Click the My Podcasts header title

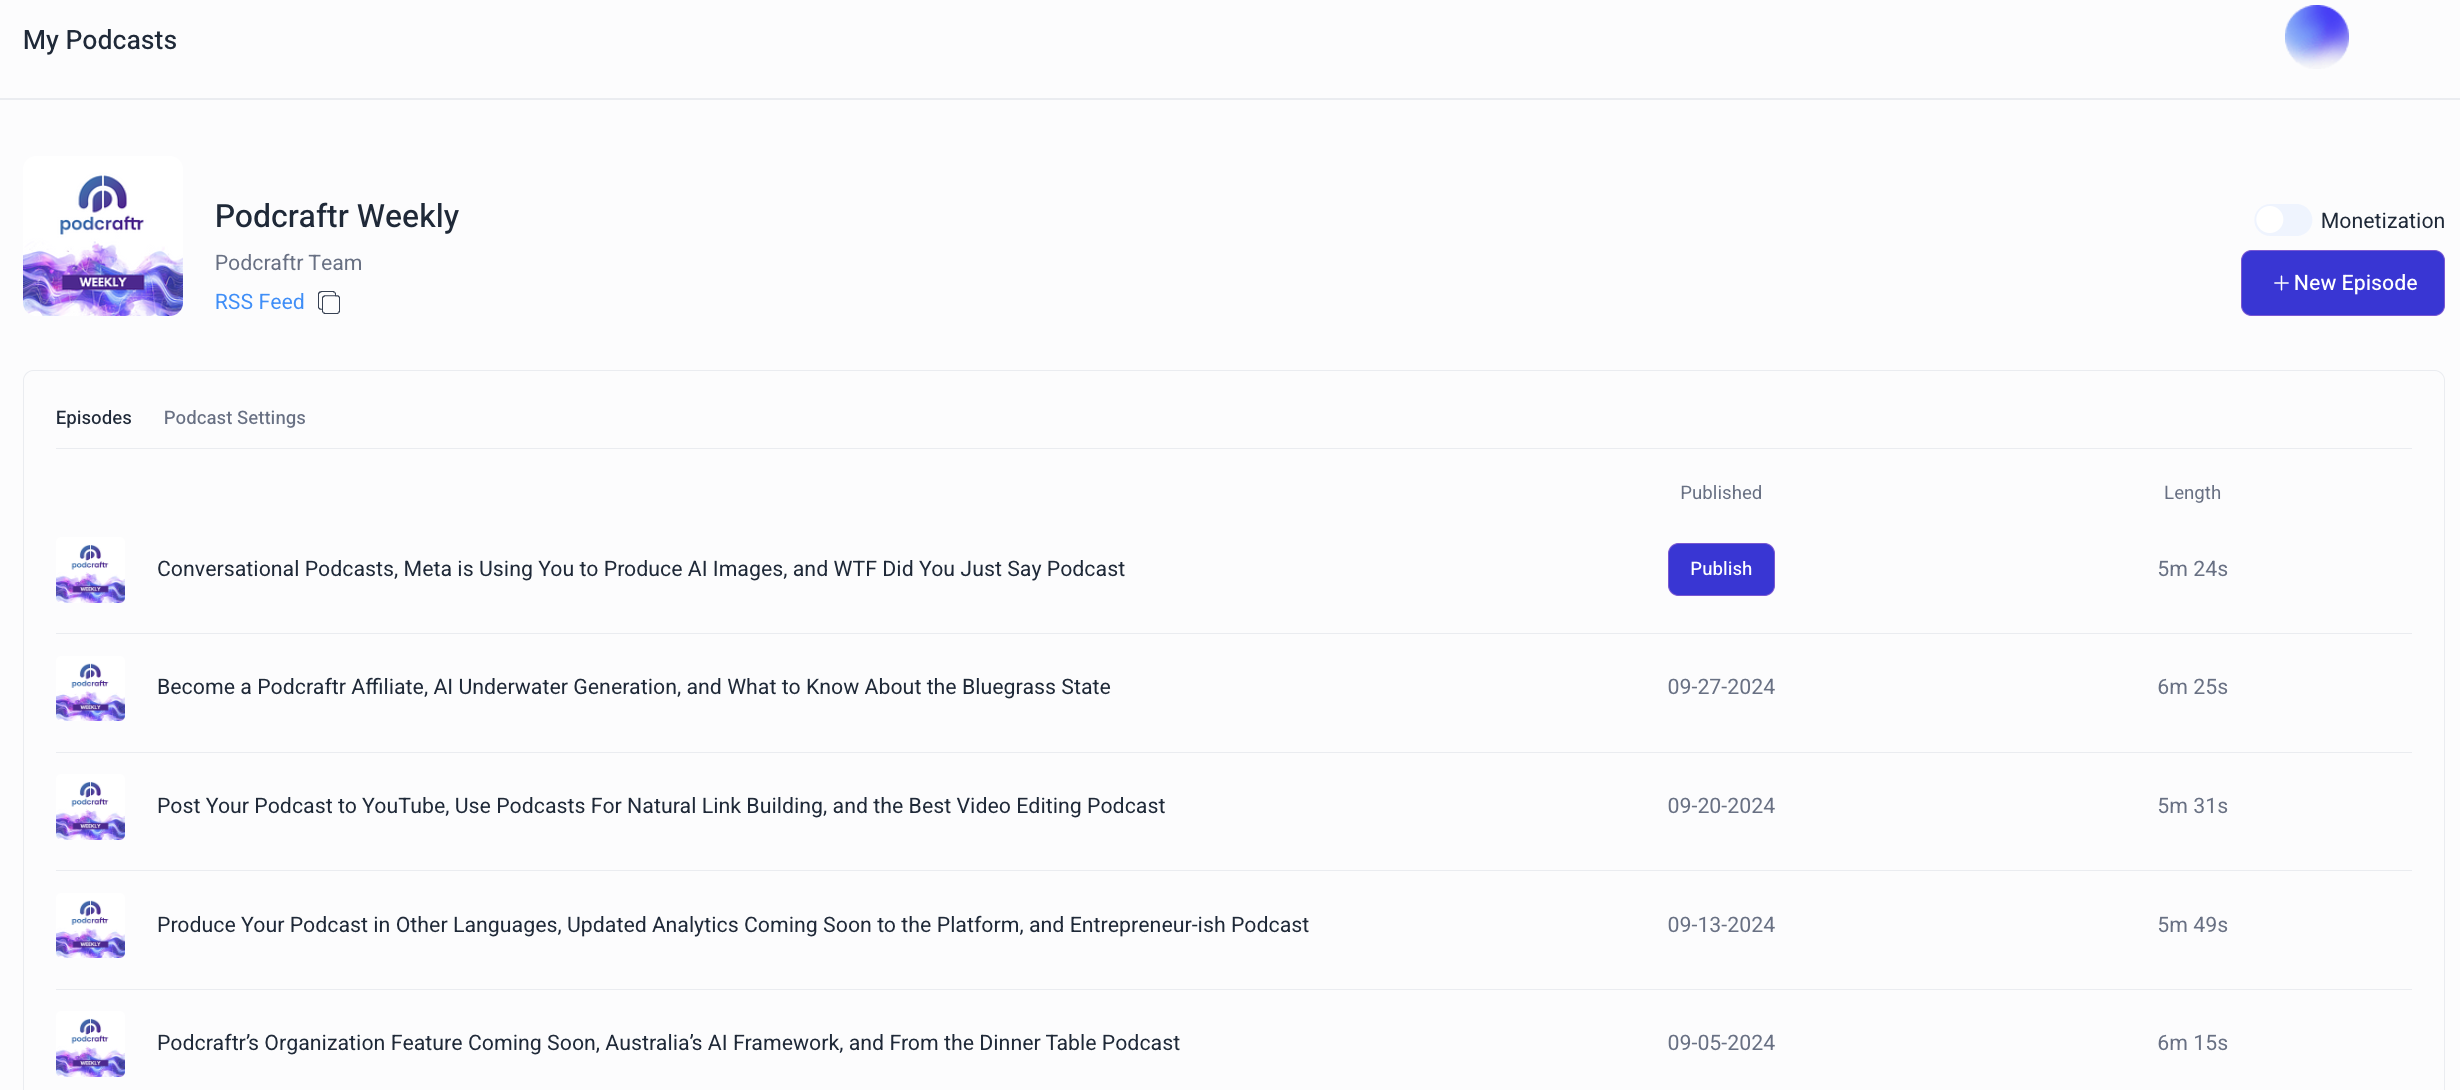tap(100, 40)
